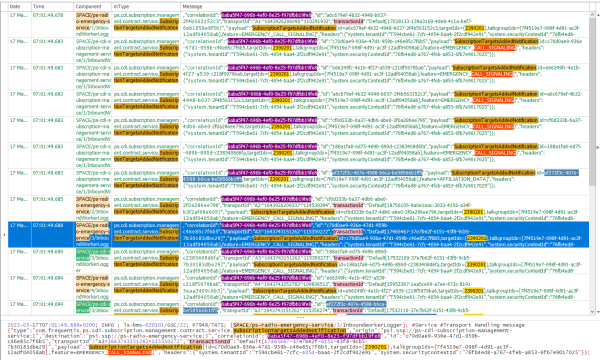The image size is (600, 360).
Task: Select the log row at 07:01:49.685
Action: [x=298, y=208]
